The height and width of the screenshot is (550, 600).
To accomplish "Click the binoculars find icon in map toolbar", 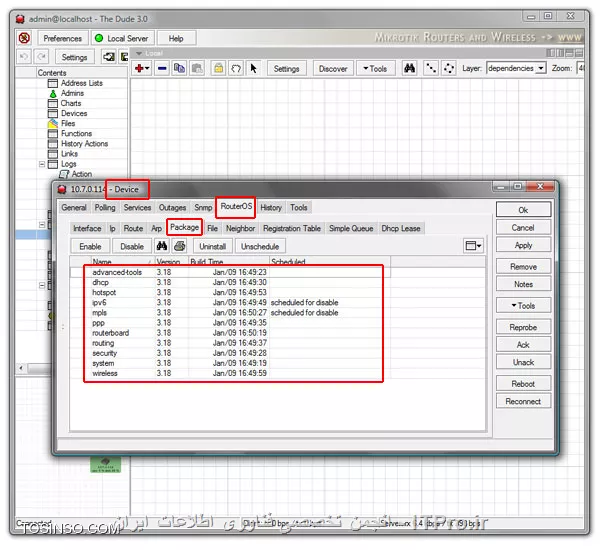I will (x=409, y=69).
